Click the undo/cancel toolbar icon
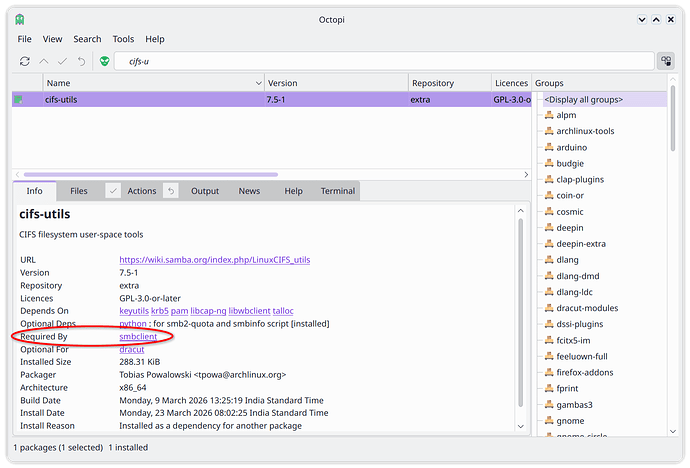The width and height of the screenshot is (690, 468). point(81,61)
